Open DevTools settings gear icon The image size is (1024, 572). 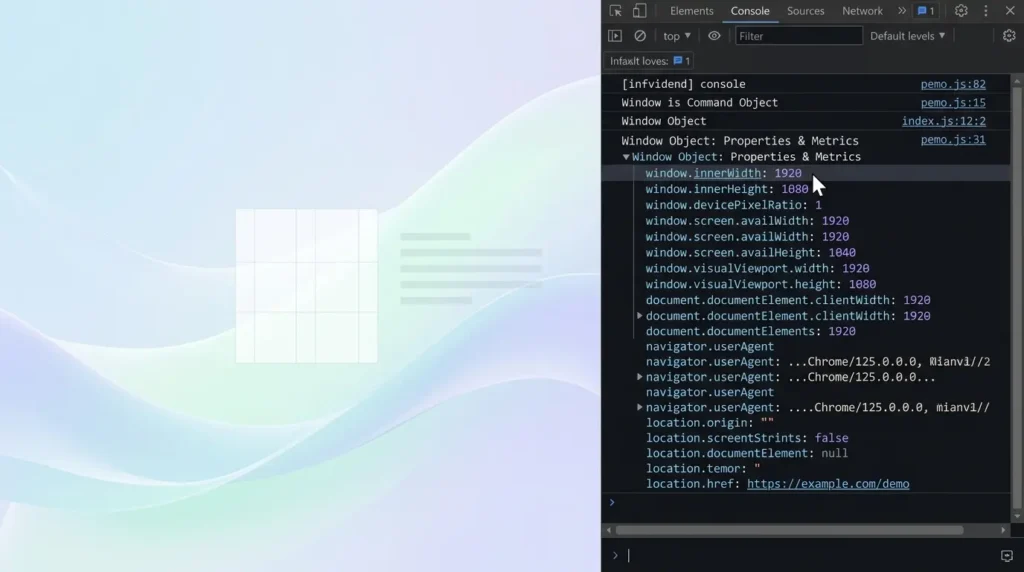point(961,11)
